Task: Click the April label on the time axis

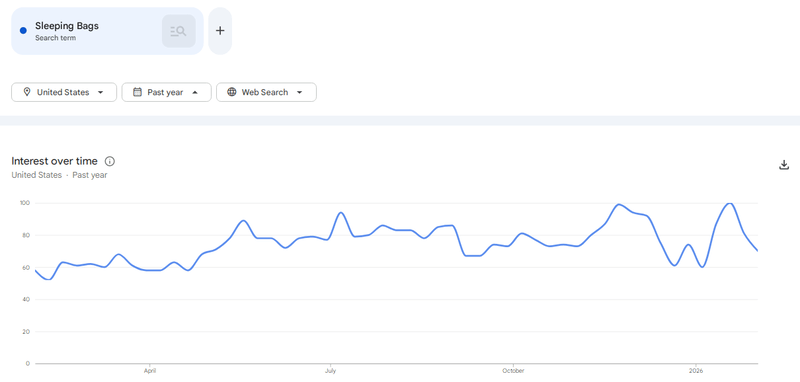Action: [150, 371]
